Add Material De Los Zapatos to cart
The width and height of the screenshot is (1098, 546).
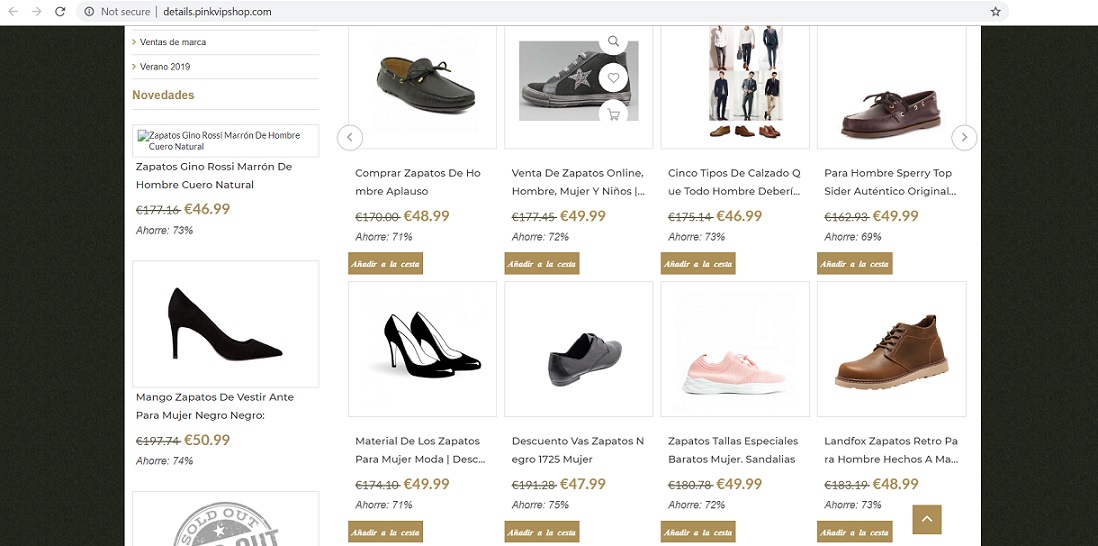click(x=385, y=532)
